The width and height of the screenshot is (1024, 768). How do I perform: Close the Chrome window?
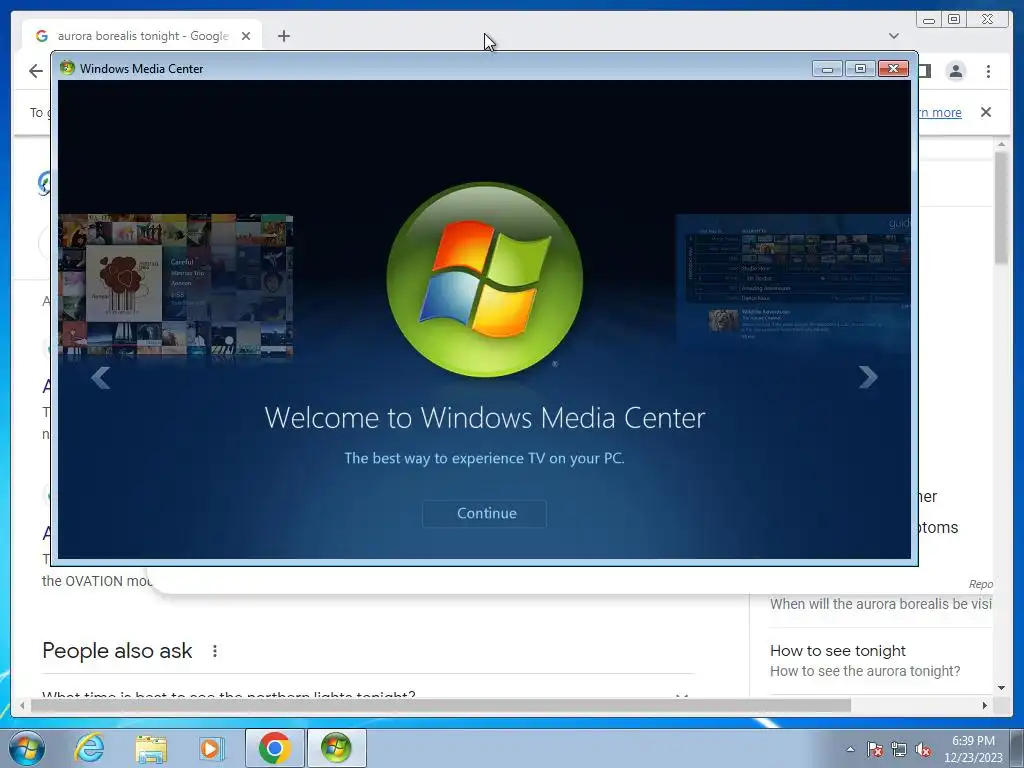pos(988,20)
